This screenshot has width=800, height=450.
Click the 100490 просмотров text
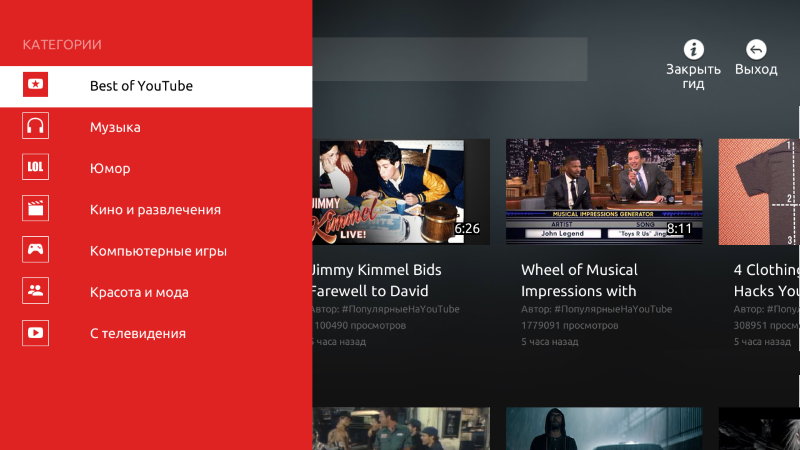pos(360,326)
